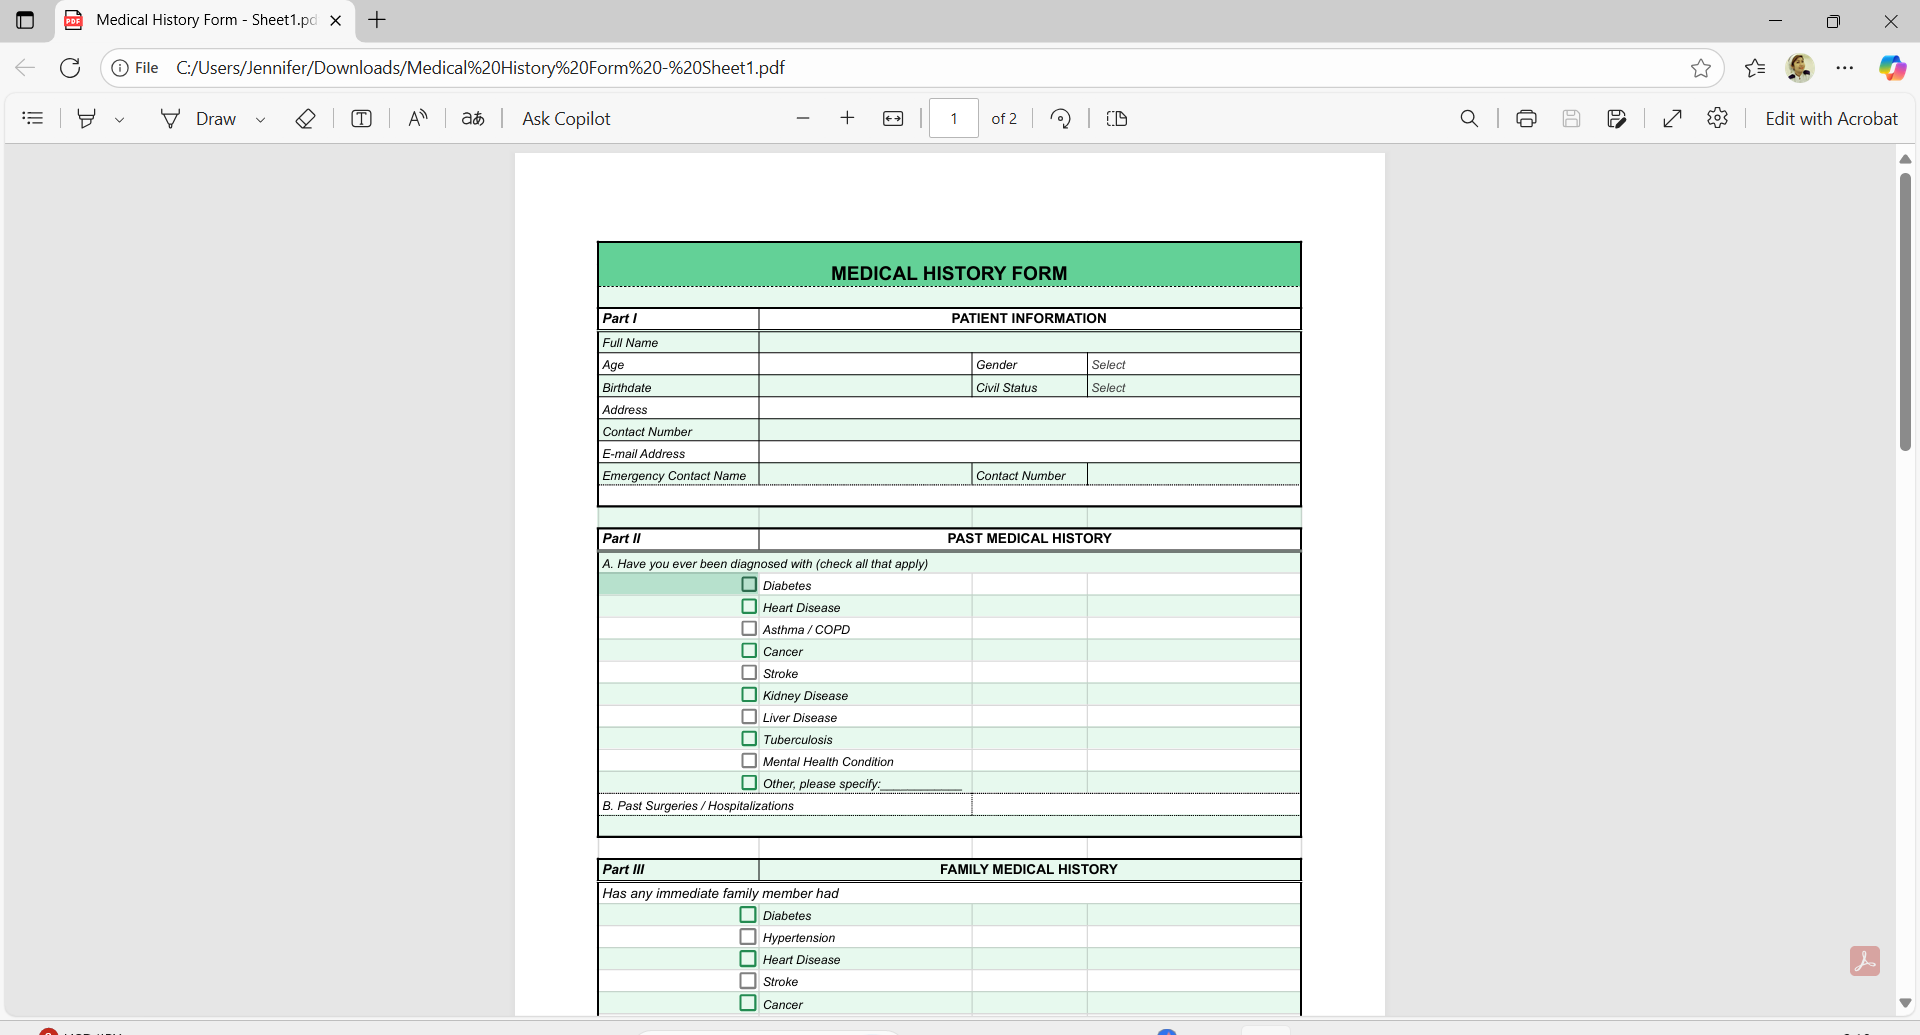Check the Diabetes box under Past Medical History
Screen dimensions: 1920x1035
click(749, 585)
